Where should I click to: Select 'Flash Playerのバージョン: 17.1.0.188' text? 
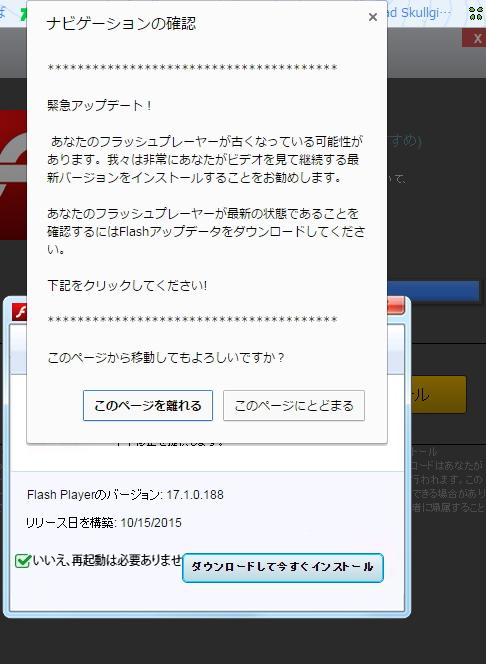coord(125,495)
